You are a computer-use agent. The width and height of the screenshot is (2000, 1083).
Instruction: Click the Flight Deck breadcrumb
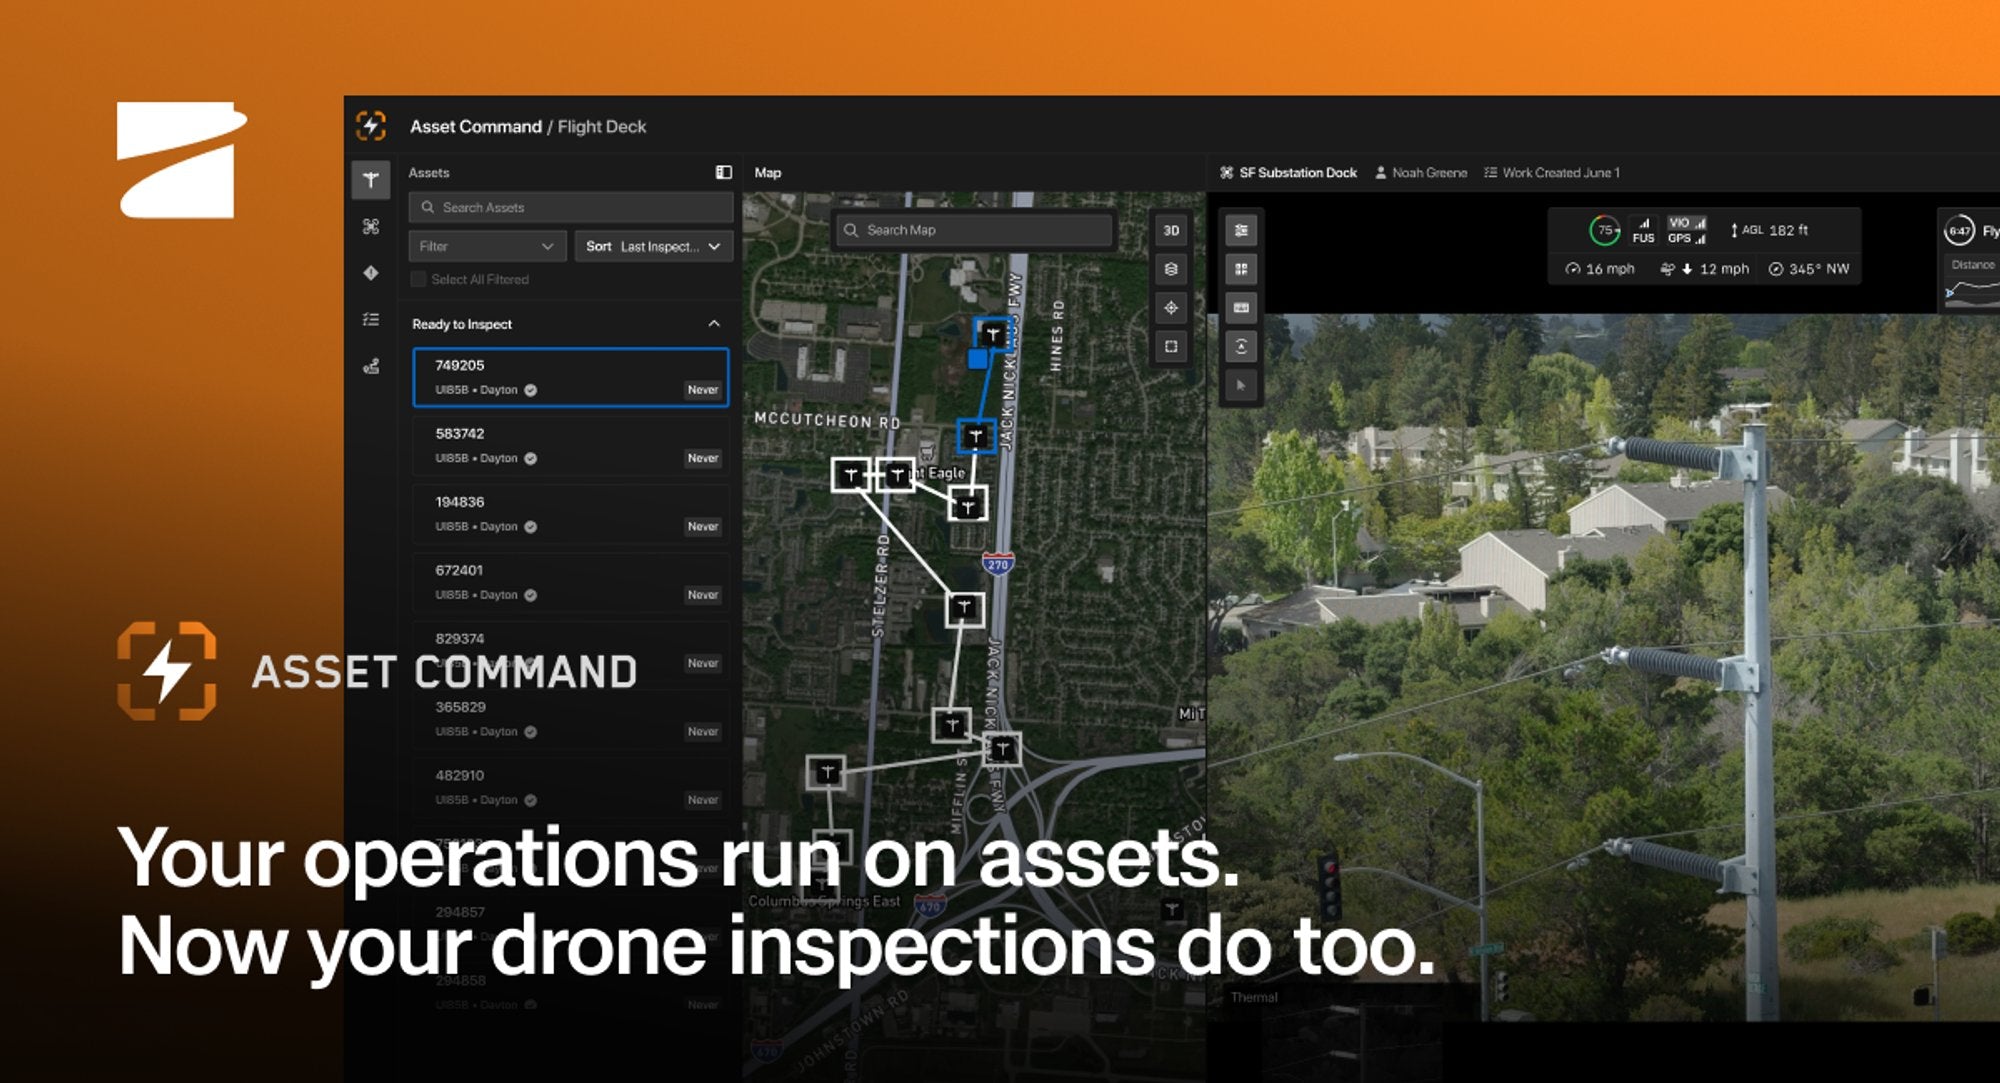point(602,127)
